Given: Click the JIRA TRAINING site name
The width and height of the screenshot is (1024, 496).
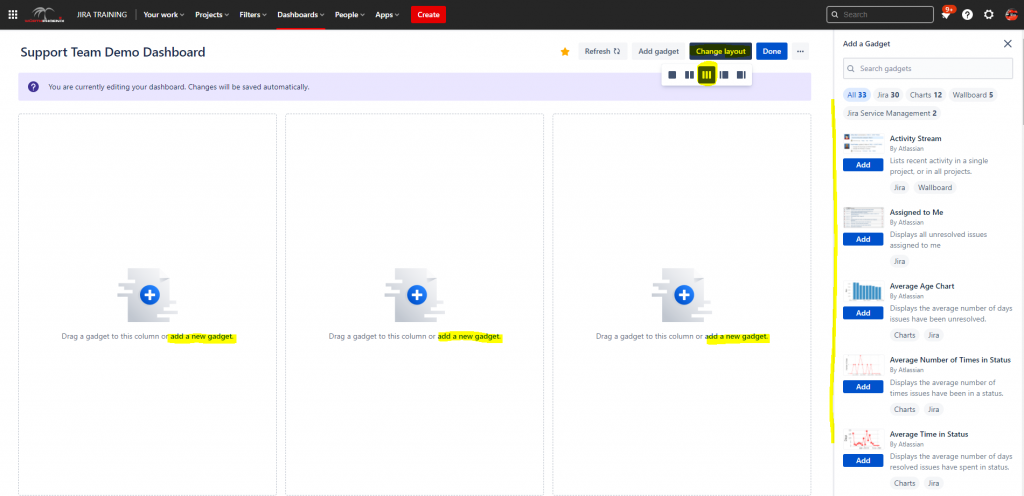Looking at the screenshot, I should pos(102,14).
